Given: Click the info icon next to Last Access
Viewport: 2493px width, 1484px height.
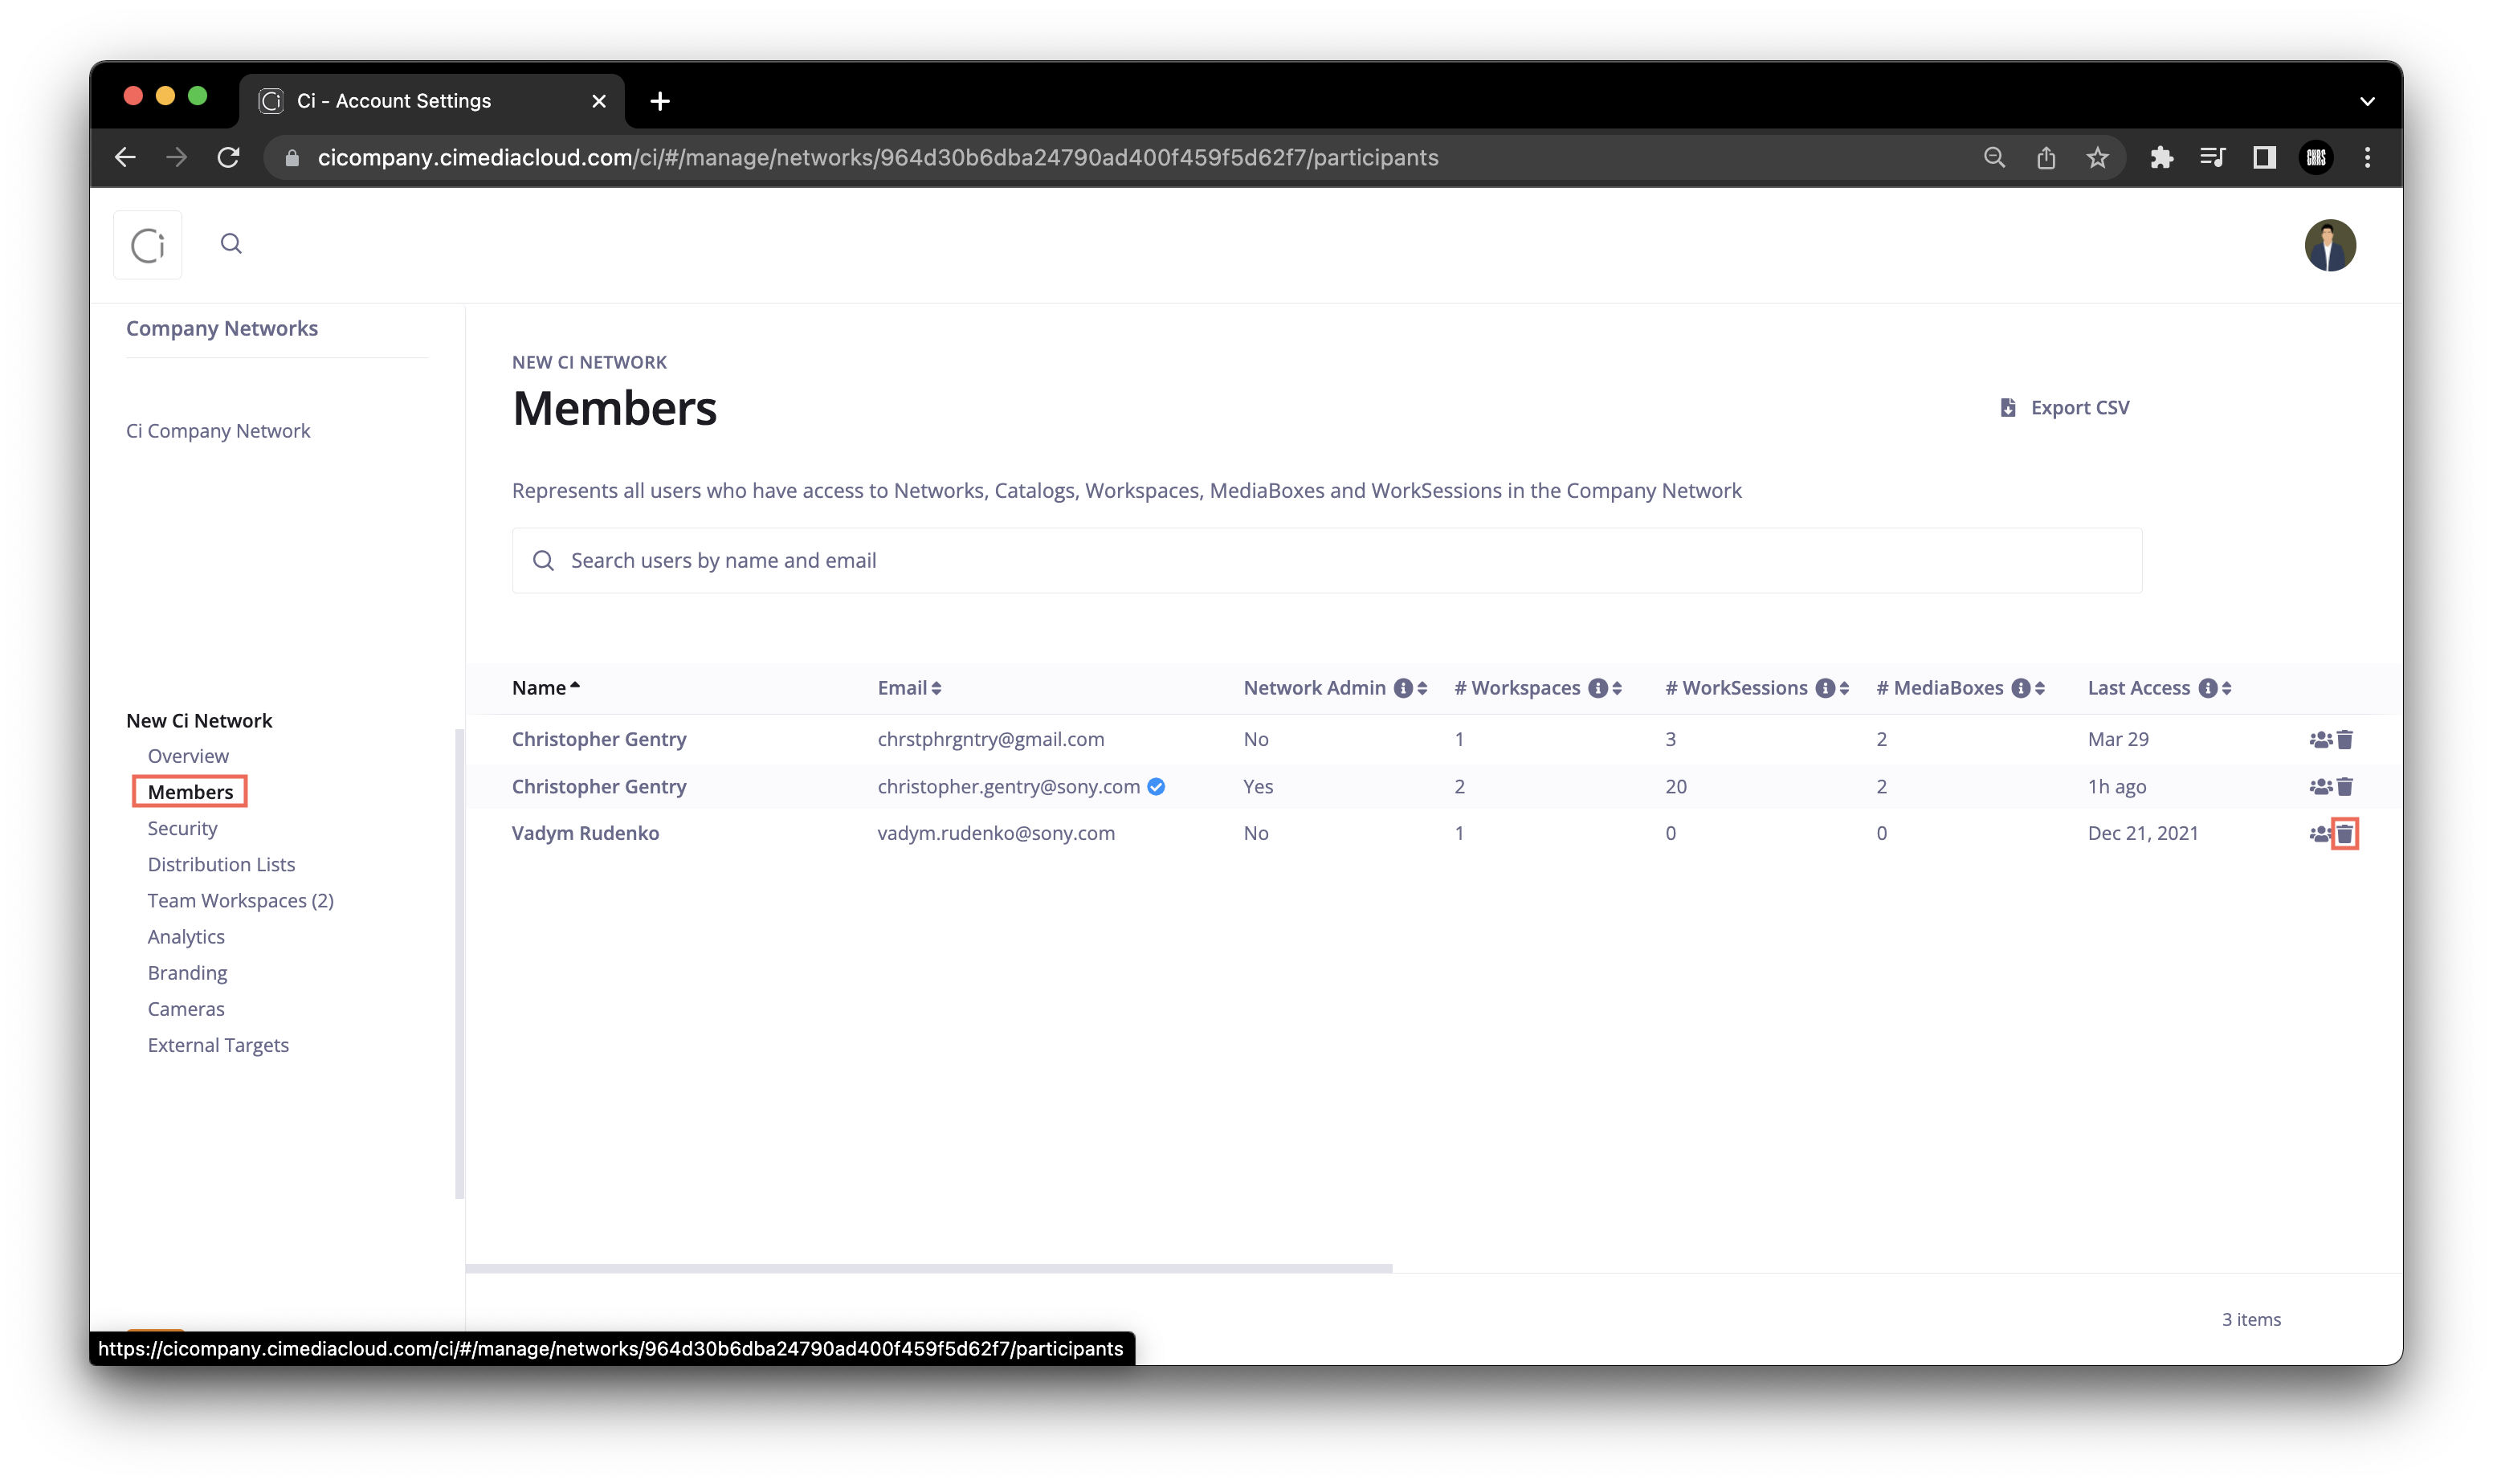Looking at the screenshot, I should tap(2207, 688).
